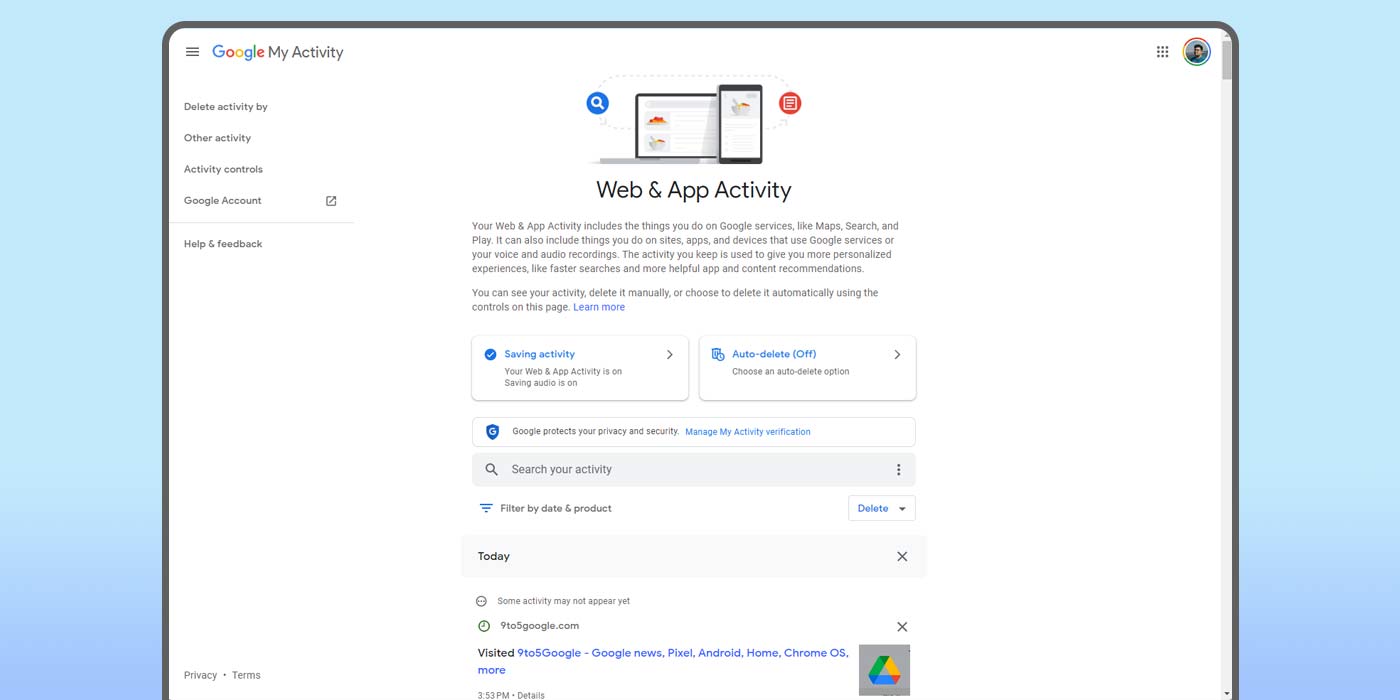This screenshot has width=1400, height=700.
Task: Click the Learn more link
Action: point(598,307)
